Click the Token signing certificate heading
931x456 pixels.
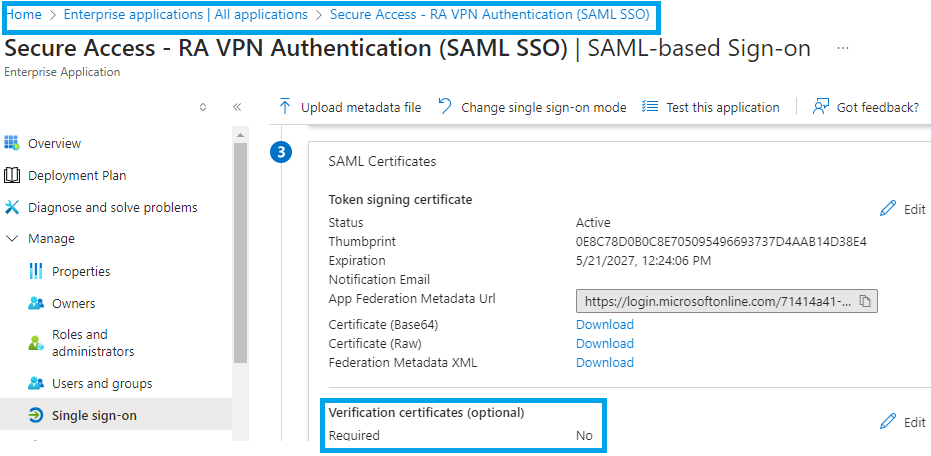(400, 200)
